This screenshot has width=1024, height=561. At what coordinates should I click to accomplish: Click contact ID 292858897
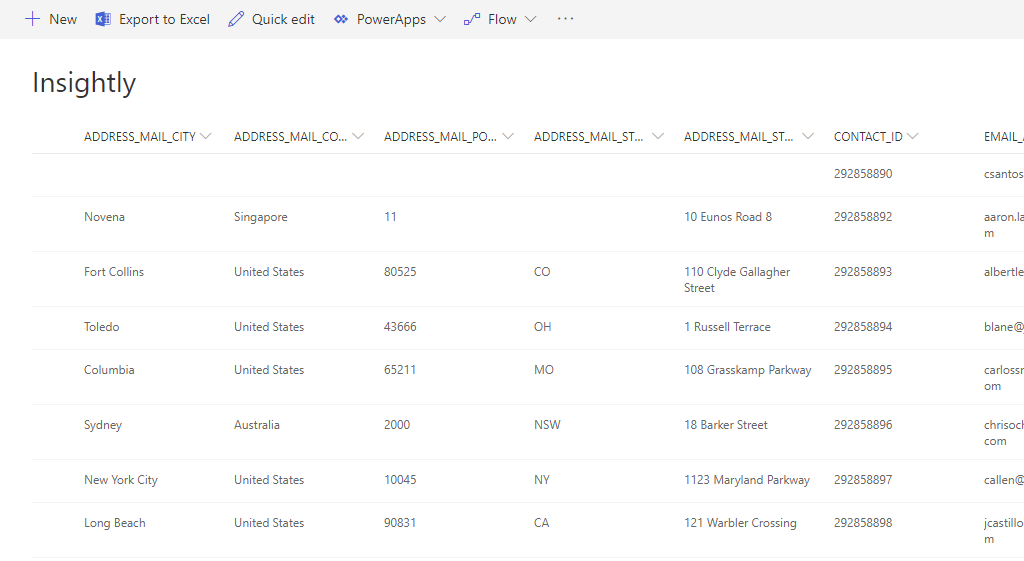[x=863, y=480]
